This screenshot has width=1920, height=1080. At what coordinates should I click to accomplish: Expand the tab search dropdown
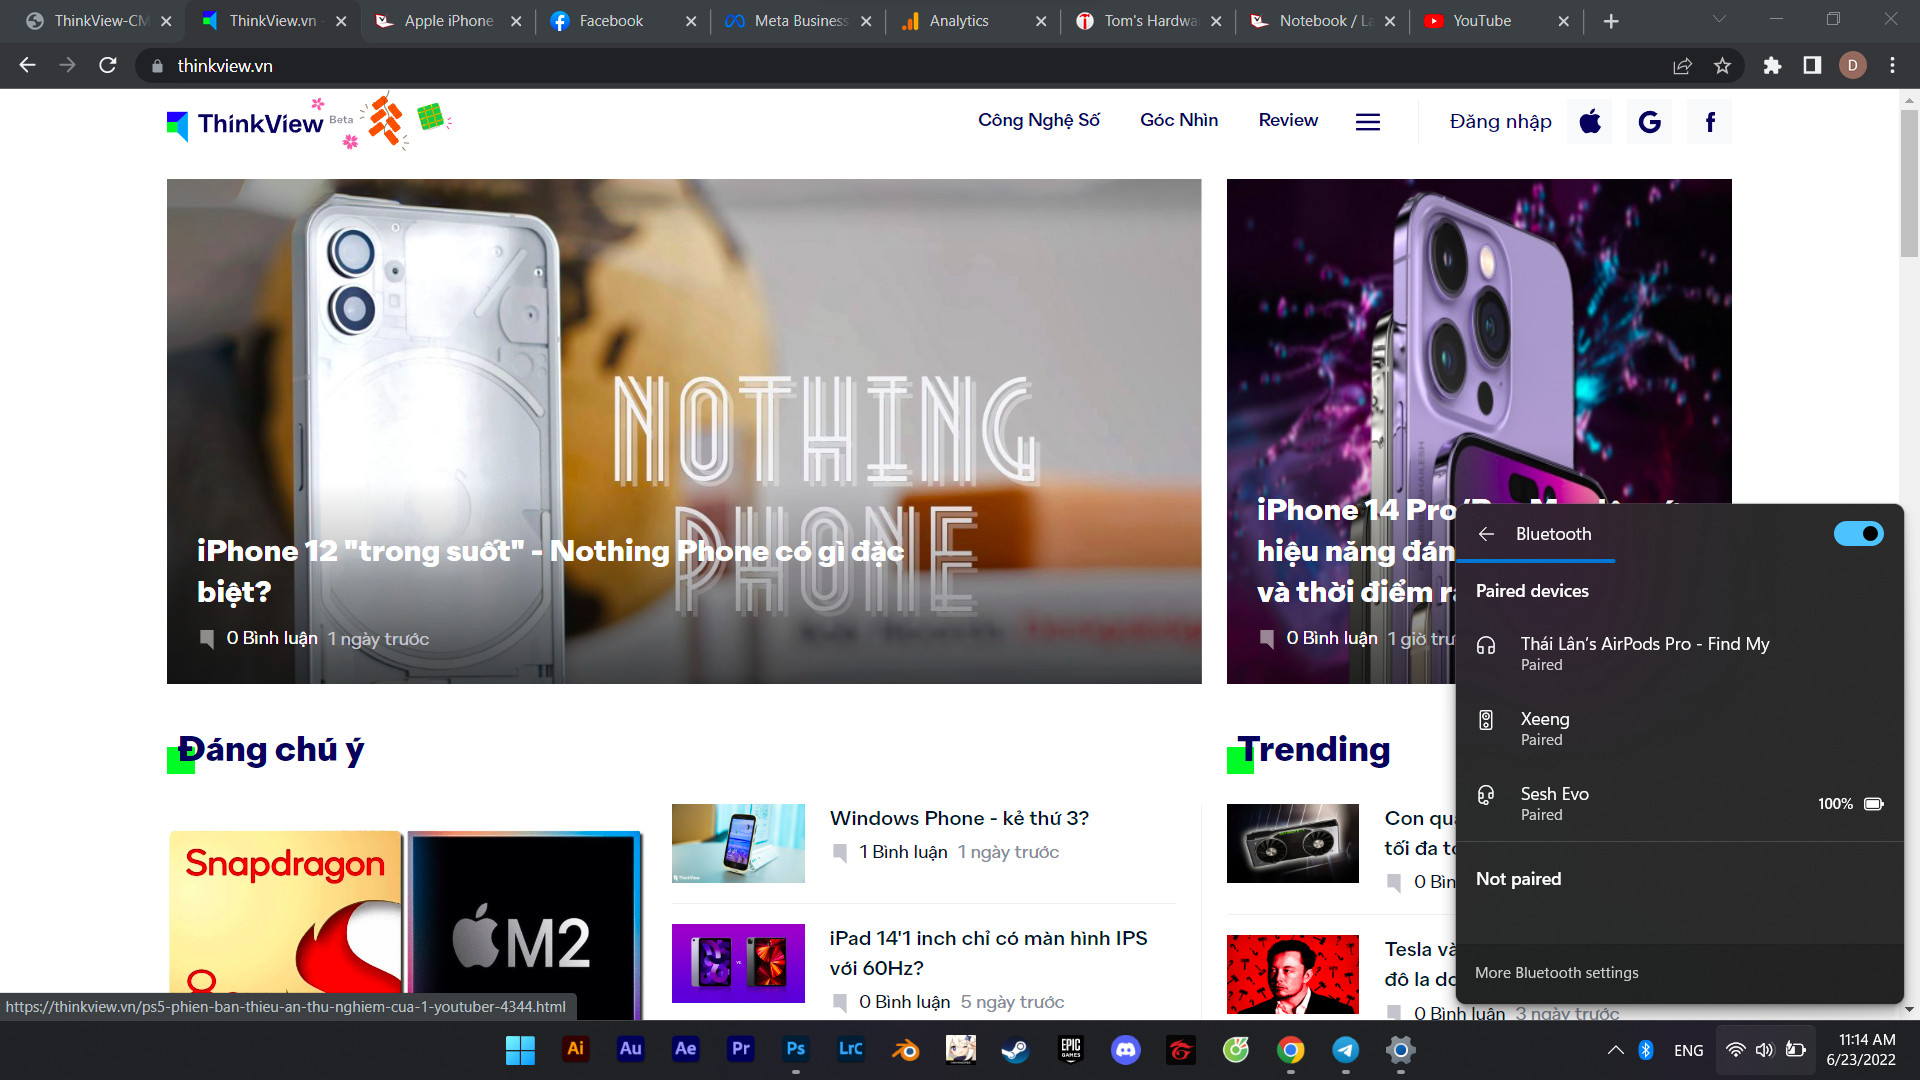[x=1719, y=19]
